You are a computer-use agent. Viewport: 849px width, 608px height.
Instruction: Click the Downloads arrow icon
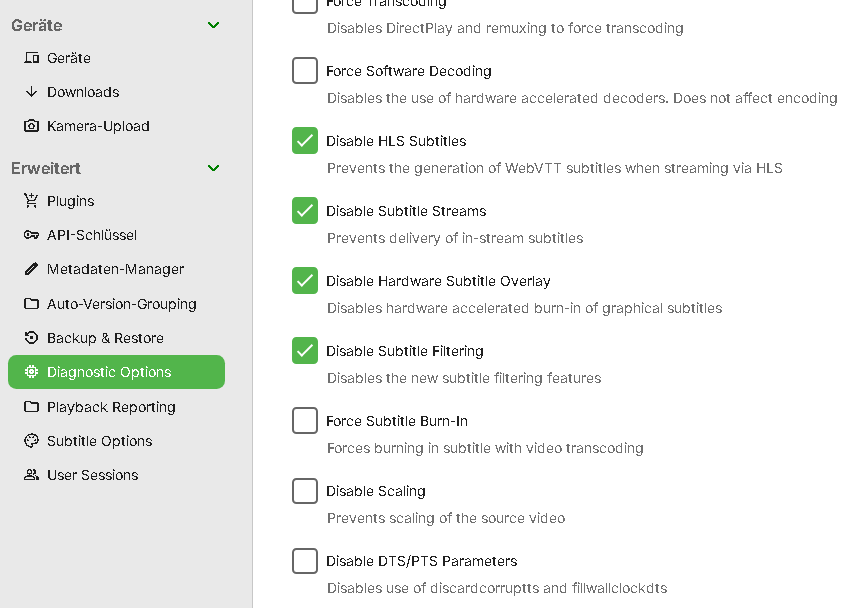pyautogui.click(x=31, y=92)
